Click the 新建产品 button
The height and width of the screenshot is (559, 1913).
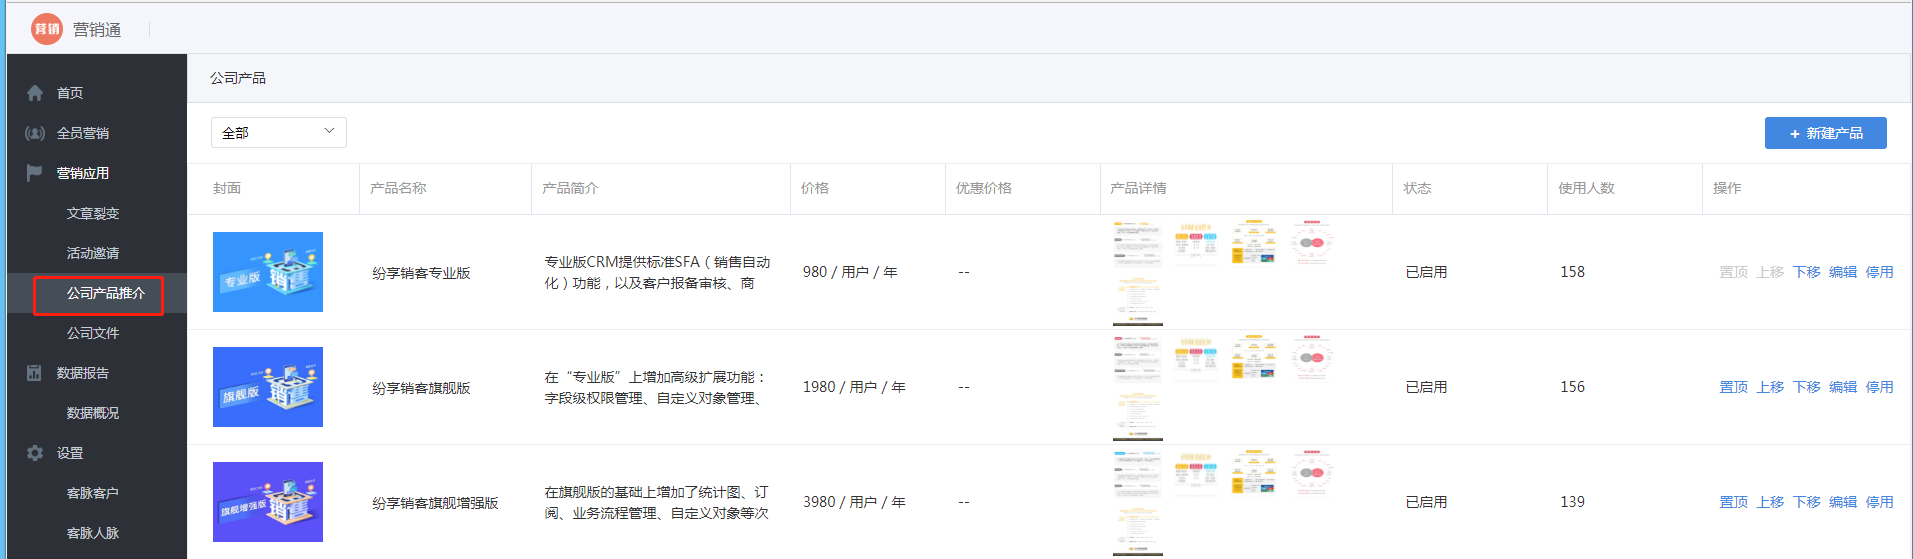coord(1825,133)
